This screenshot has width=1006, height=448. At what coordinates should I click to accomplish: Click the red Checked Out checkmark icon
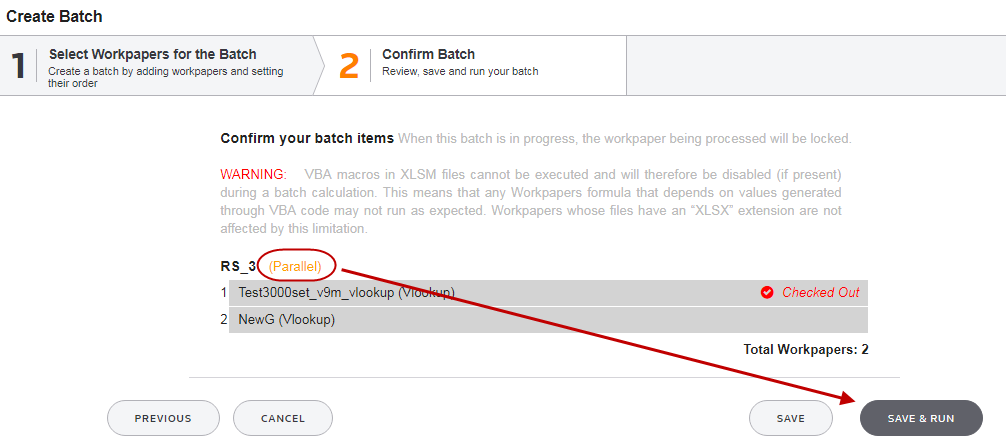coord(767,293)
